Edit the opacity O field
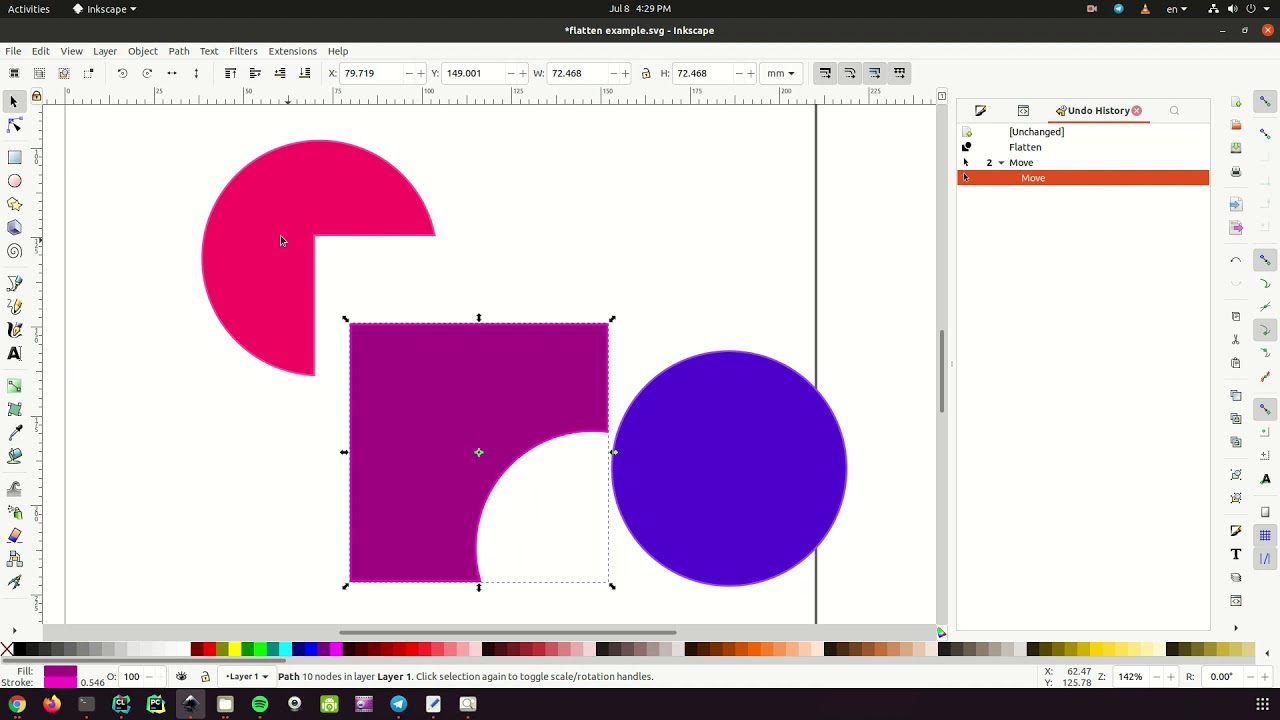This screenshot has height=720, width=1280. [132, 677]
